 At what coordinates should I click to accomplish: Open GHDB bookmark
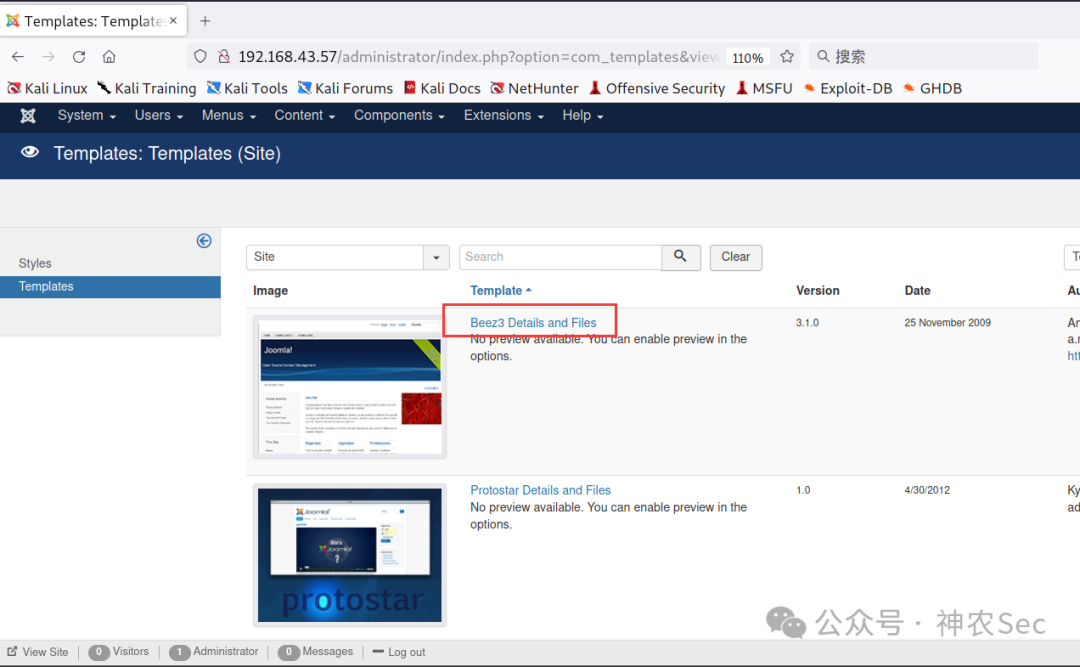[x=933, y=88]
